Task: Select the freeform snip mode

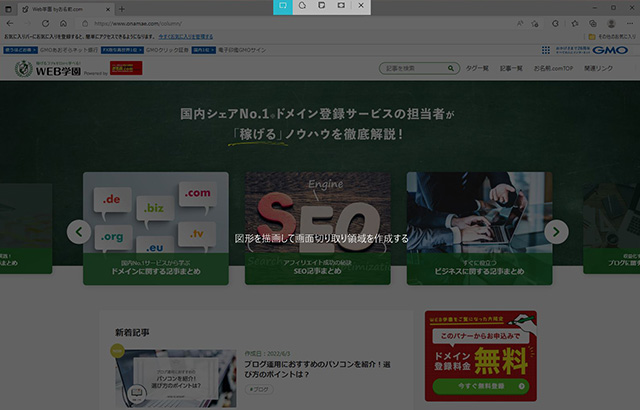Action: click(302, 6)
